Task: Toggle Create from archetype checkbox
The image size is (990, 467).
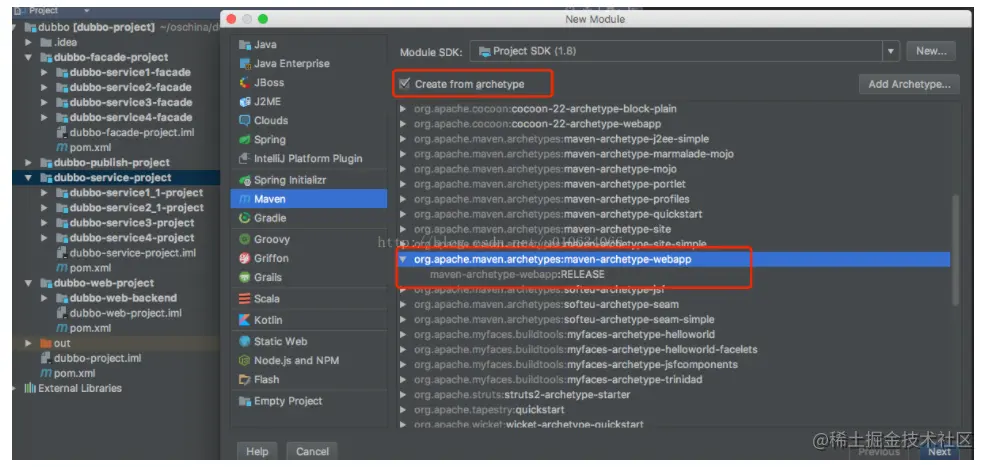Action: [x=404, y=83]
